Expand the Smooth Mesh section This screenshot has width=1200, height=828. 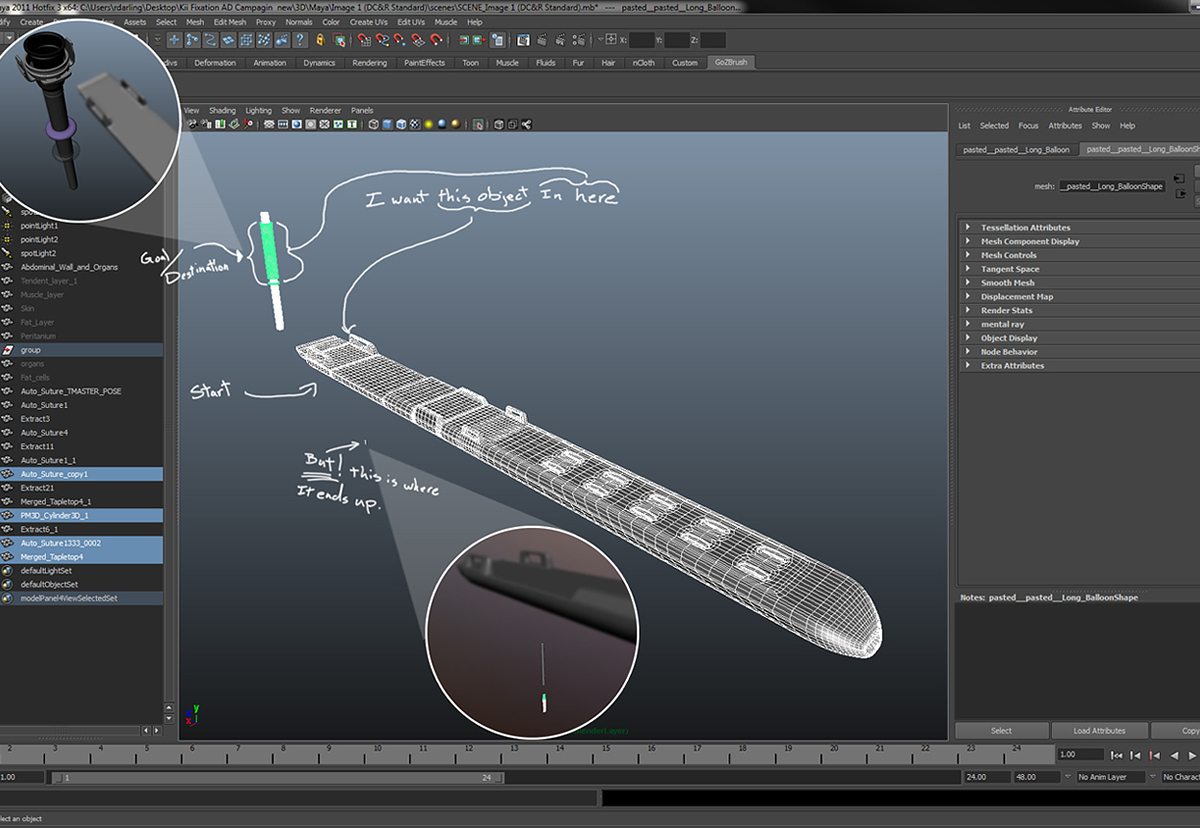pos(1078,283)
